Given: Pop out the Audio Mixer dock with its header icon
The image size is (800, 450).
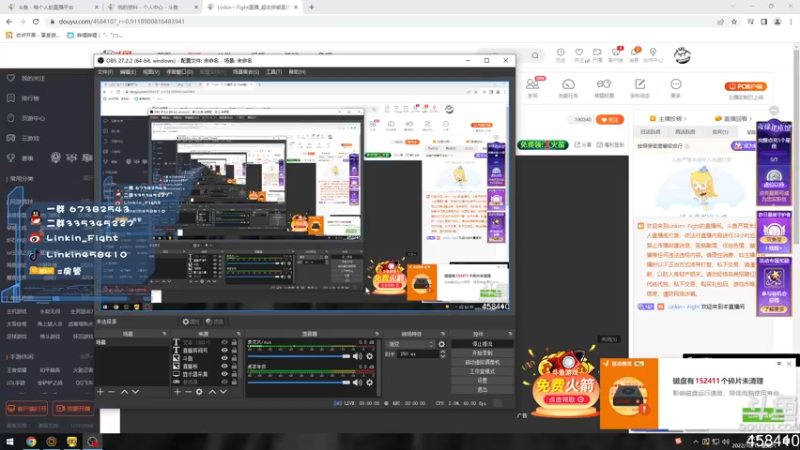Looking at the screenshot, I should [x=377, y=334].
